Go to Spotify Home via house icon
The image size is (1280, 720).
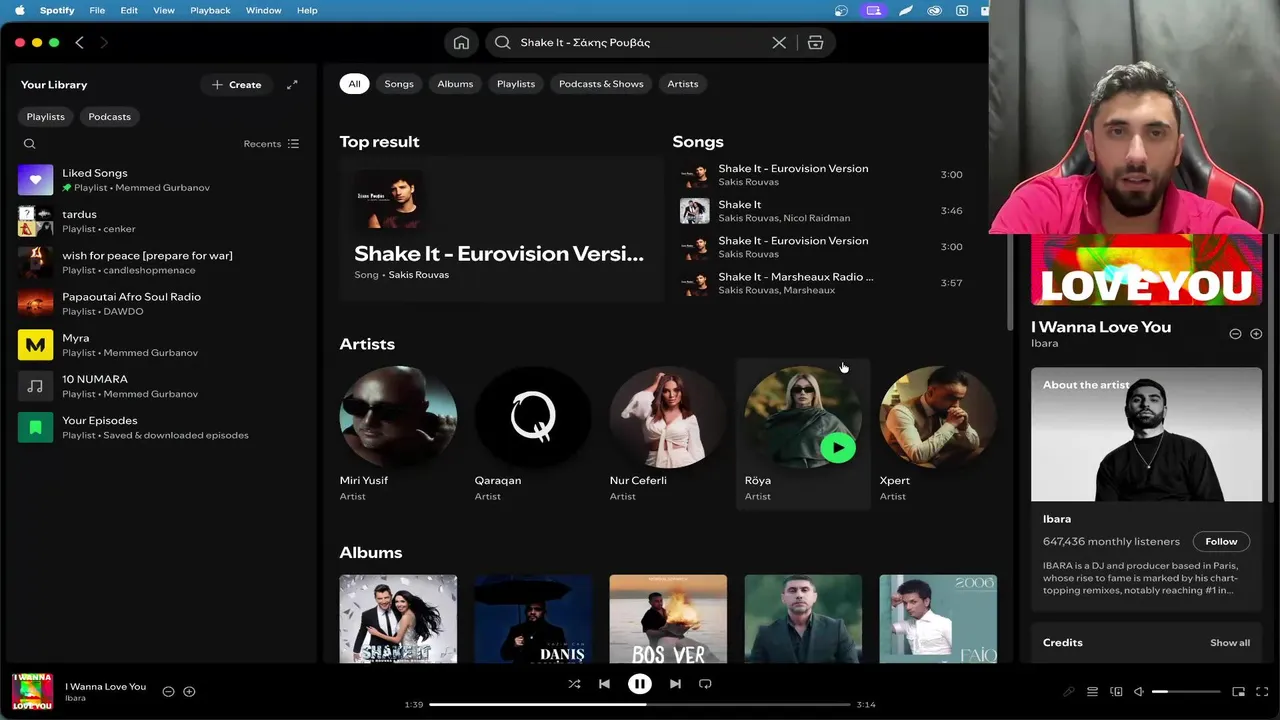coord(461,43)
